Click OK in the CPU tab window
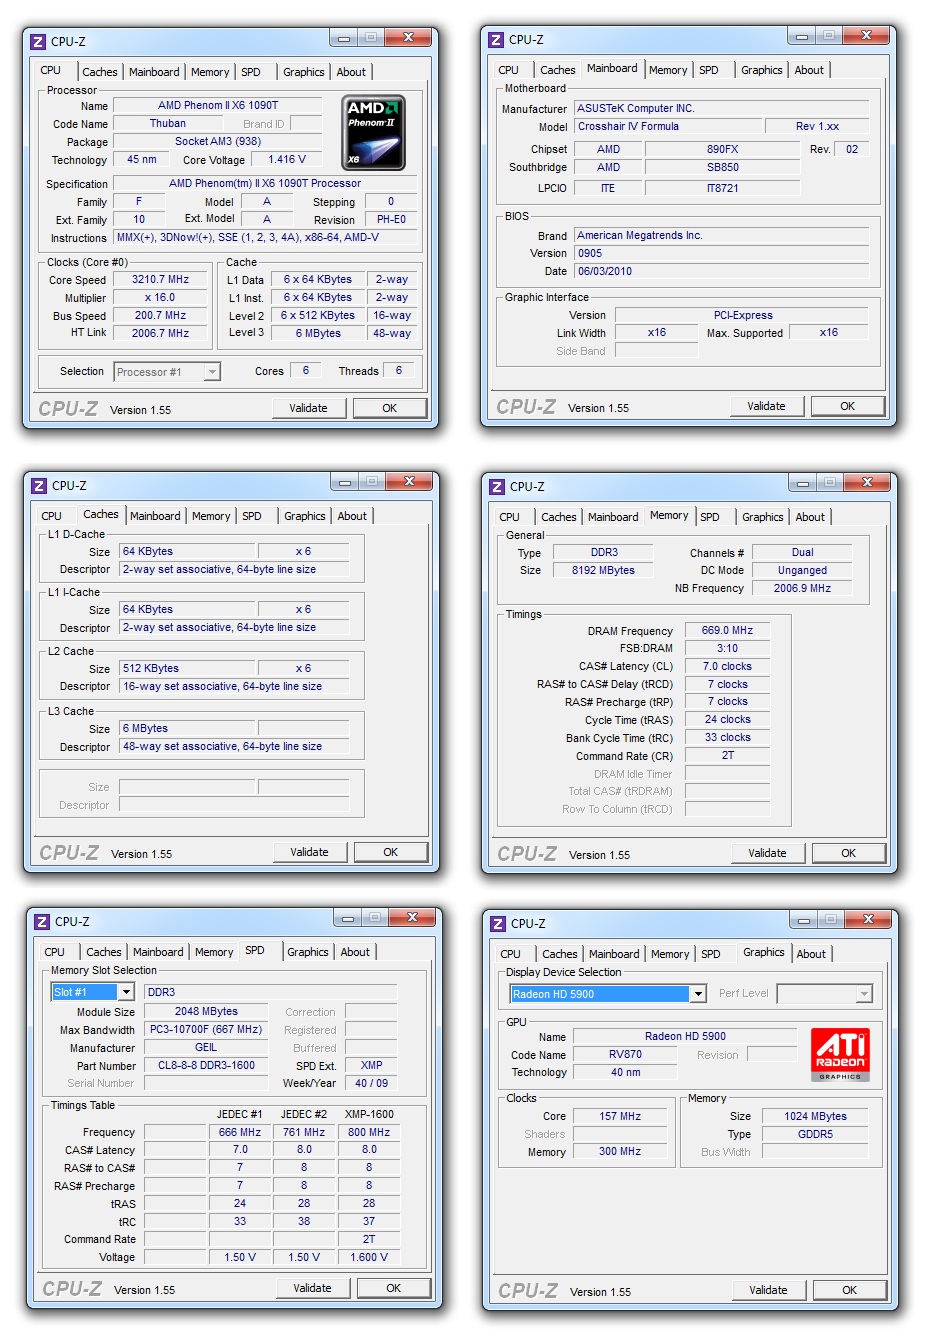 click(390, 408)
